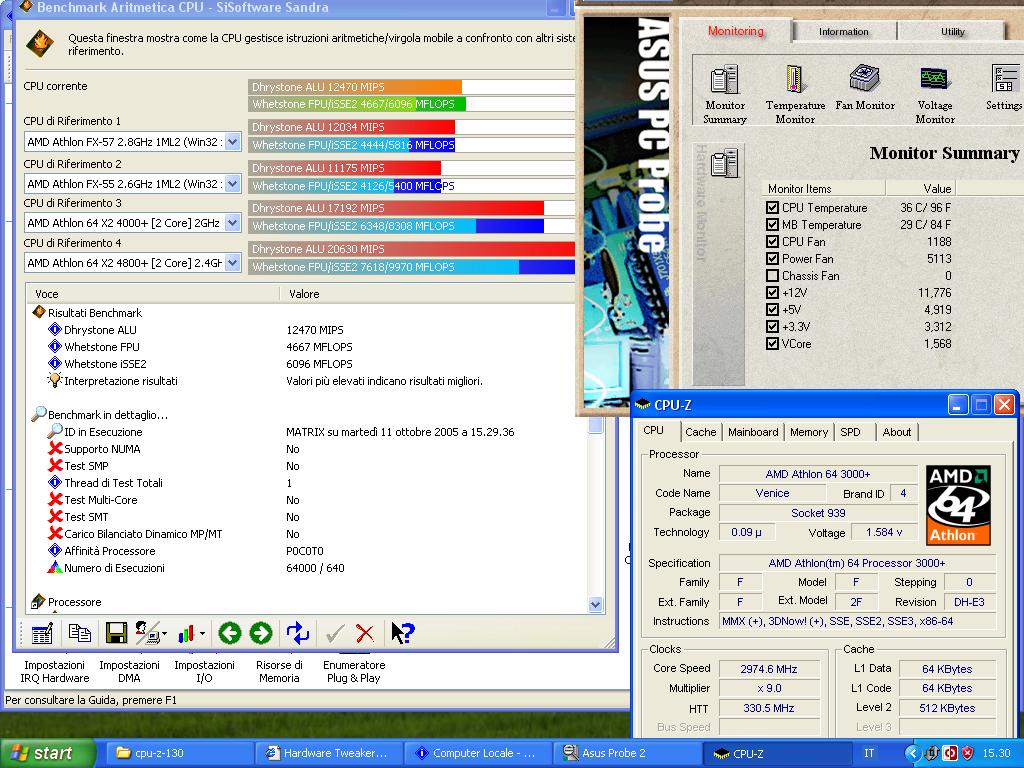The image size is (1024, 768).
Task: Click the AMD Athlon 64 logo in CPU-Z
Action: pos(958,505)
